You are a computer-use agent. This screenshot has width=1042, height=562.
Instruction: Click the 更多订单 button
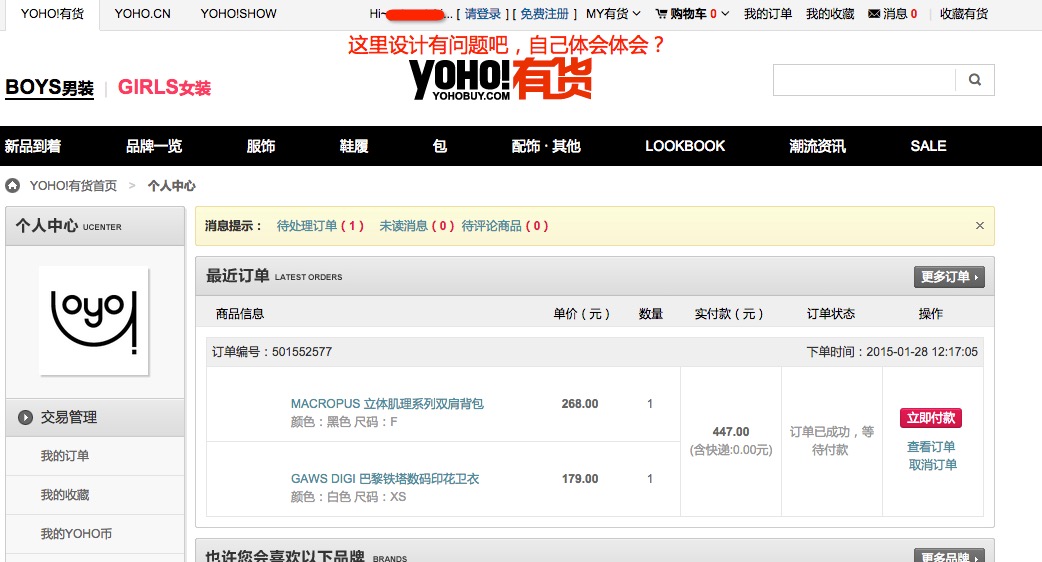949,277
